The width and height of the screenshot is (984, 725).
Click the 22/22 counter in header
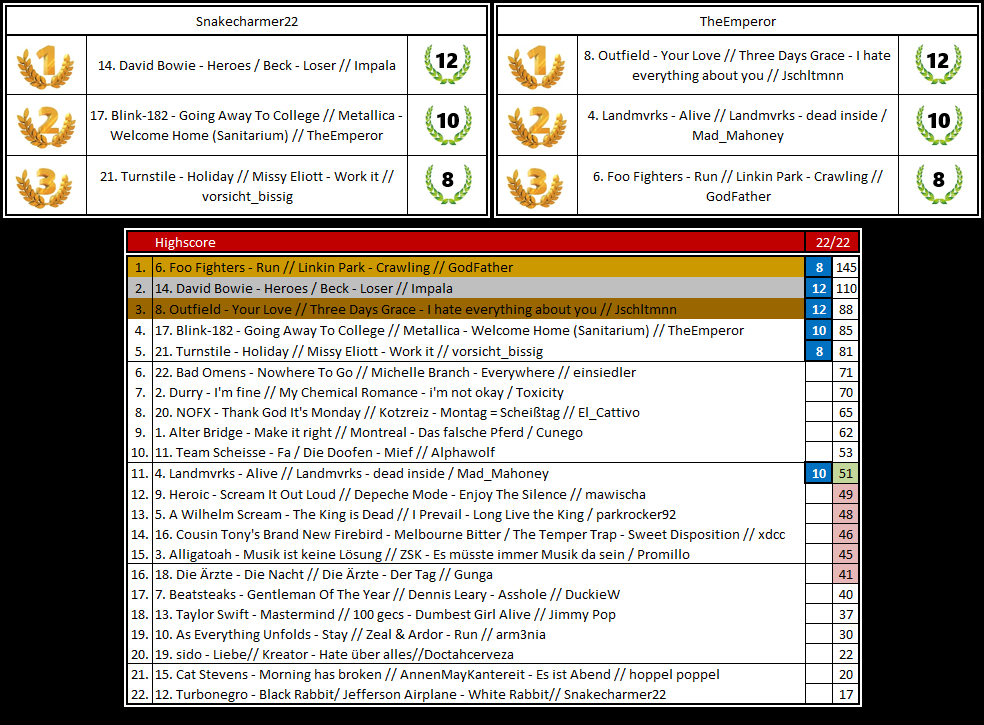click(x=833, y=242)
